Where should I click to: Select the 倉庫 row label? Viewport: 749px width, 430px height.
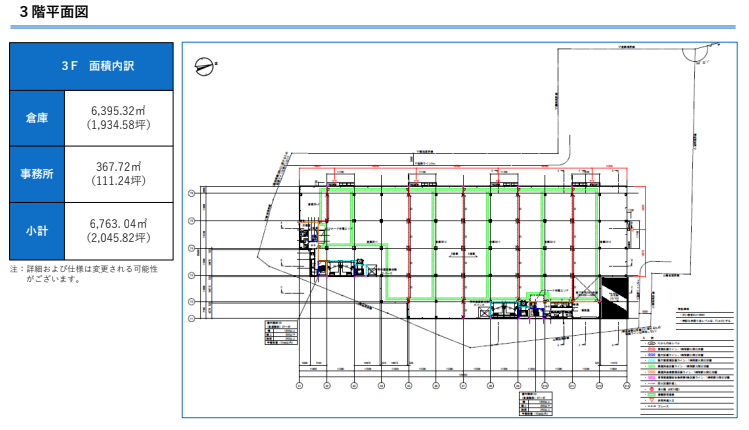point(37,118)
